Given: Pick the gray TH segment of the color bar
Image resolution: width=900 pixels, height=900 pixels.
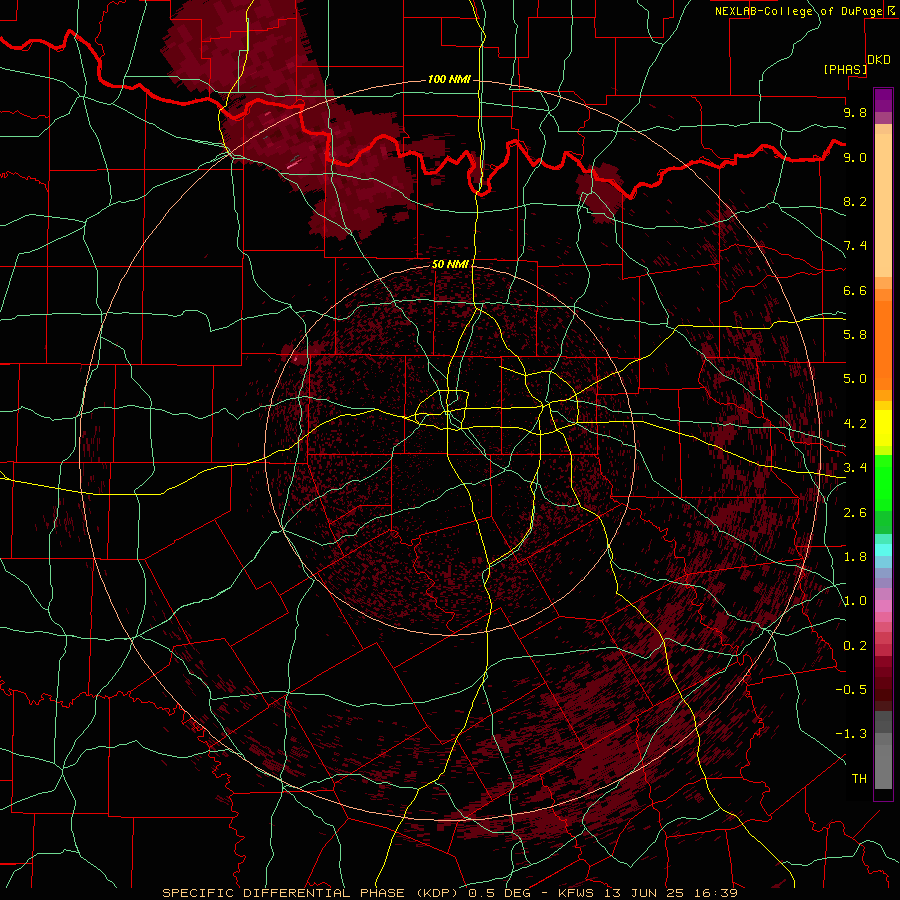Looking at the screenshot, I should point(883,766).
